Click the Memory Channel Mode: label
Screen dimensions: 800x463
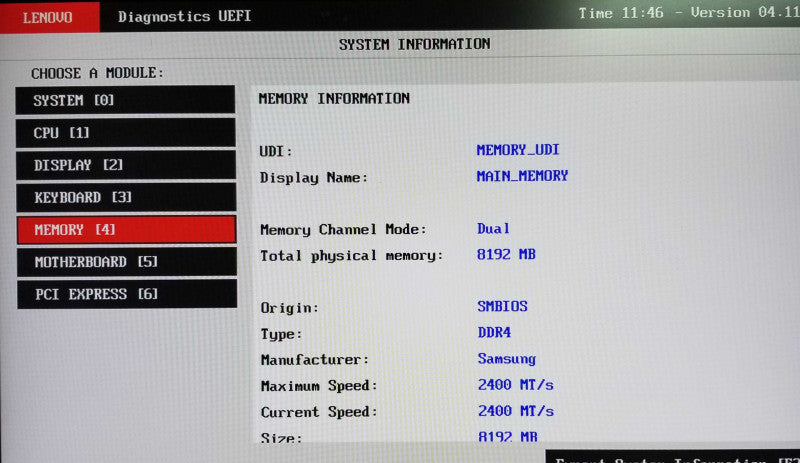(343, 230)
